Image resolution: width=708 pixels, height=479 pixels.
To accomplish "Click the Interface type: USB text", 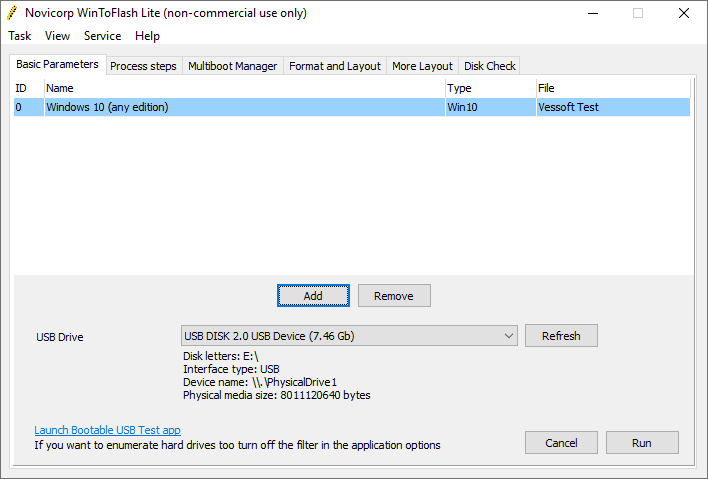I will coord(231,369).
